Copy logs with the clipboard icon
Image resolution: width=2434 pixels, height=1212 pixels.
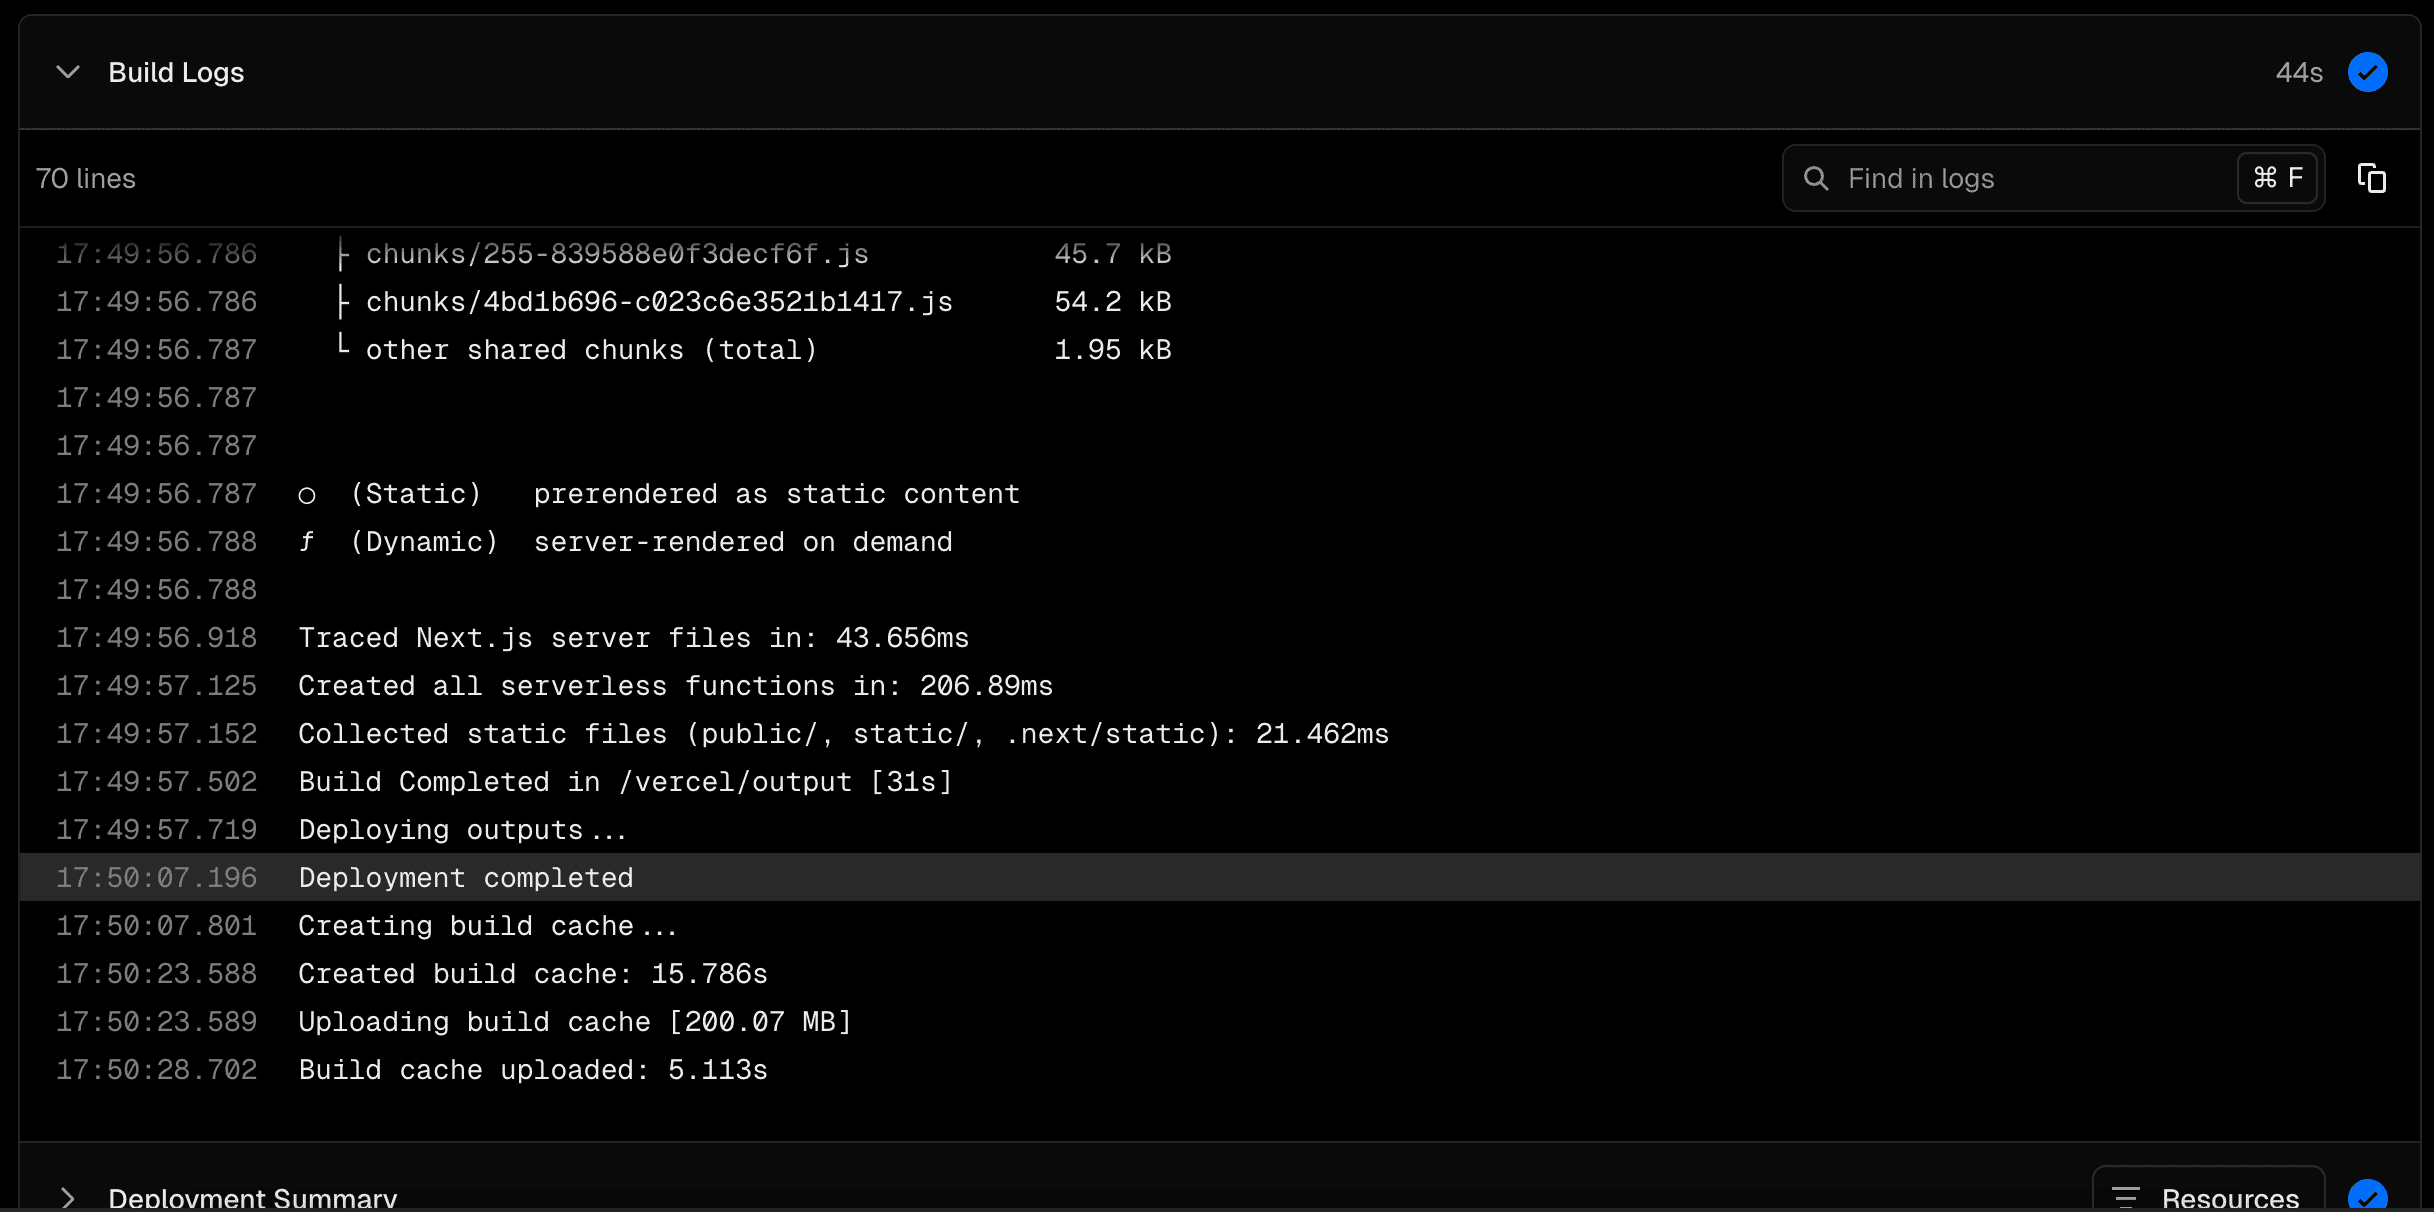click(x=2371, y=178)
